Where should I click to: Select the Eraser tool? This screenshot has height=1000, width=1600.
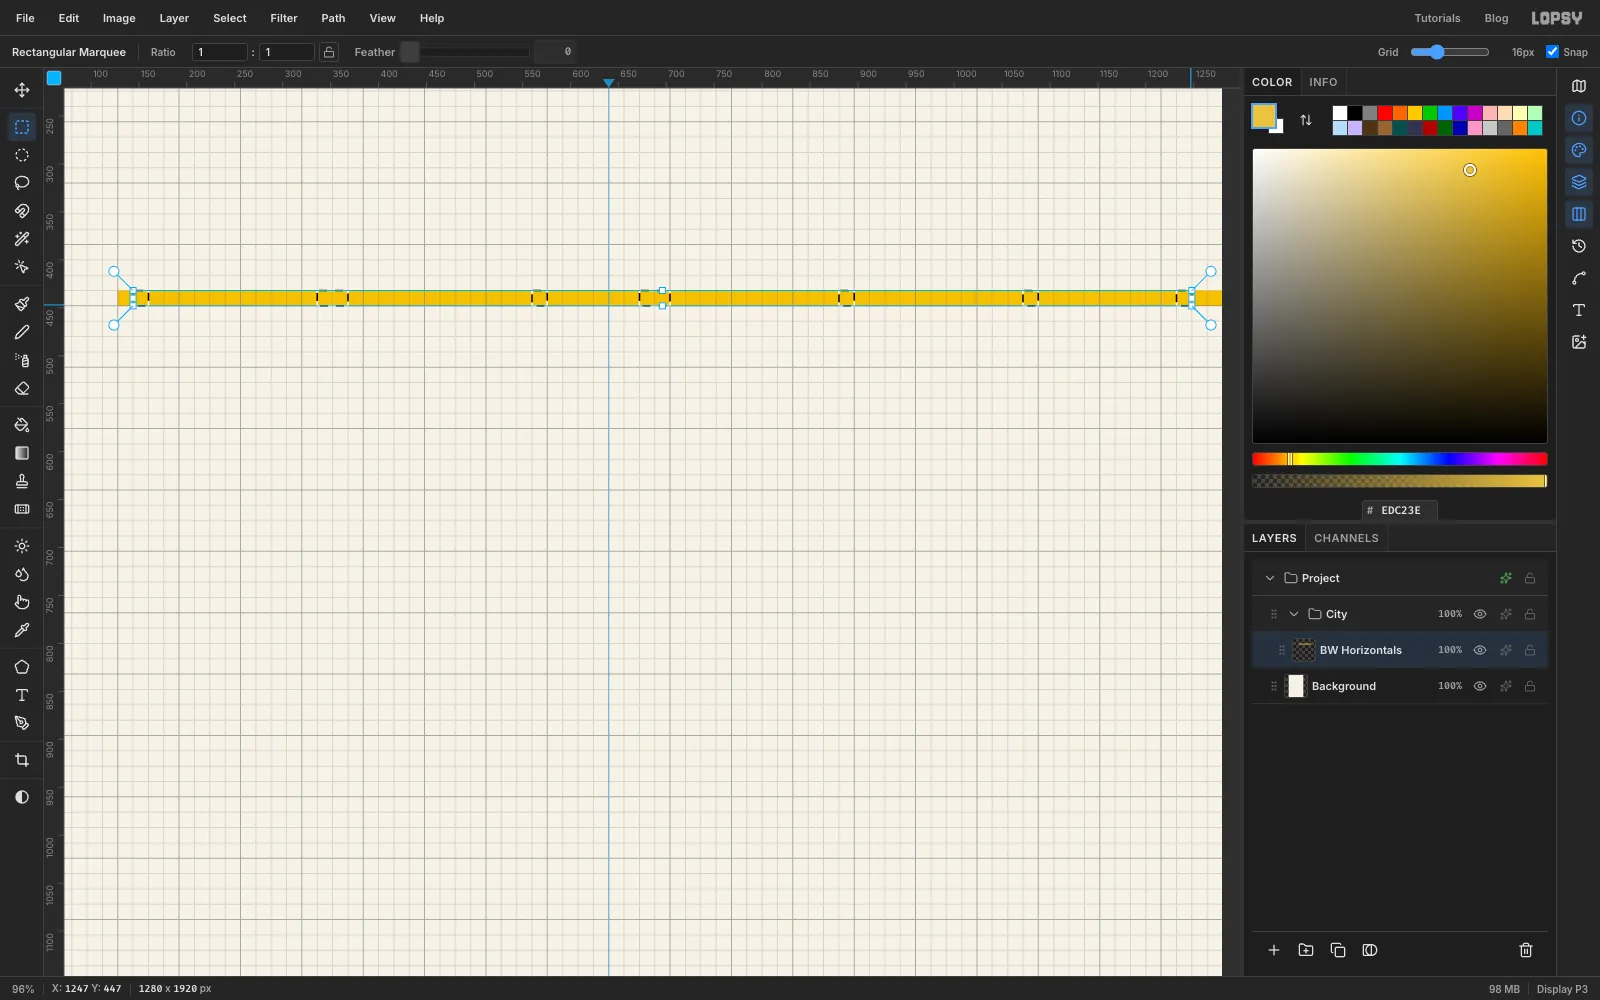pos(22,388)
